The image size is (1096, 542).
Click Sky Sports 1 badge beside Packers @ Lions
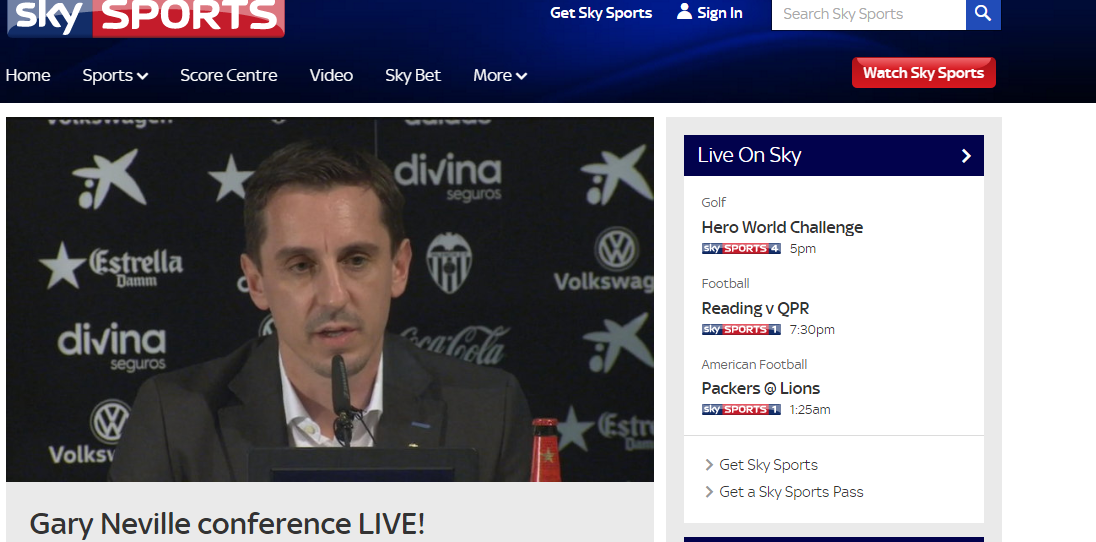click(741, 409)
